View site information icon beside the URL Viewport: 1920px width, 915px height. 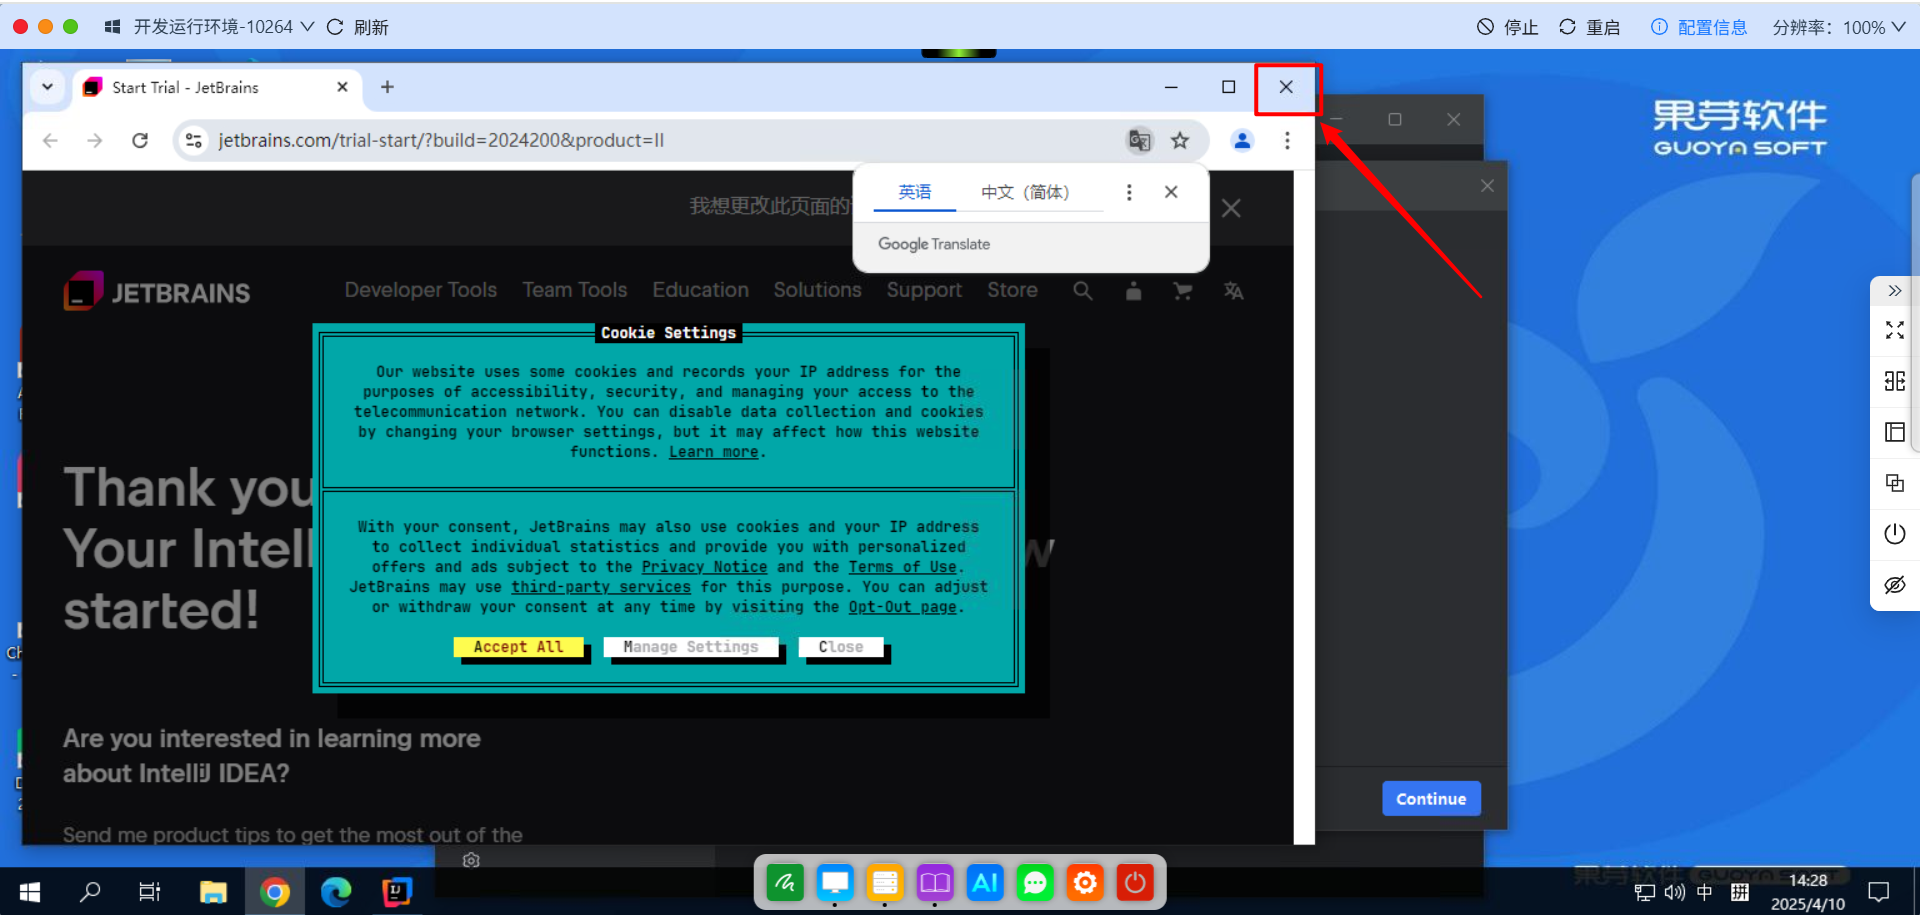pyautogui.click(x=194, y=141)
